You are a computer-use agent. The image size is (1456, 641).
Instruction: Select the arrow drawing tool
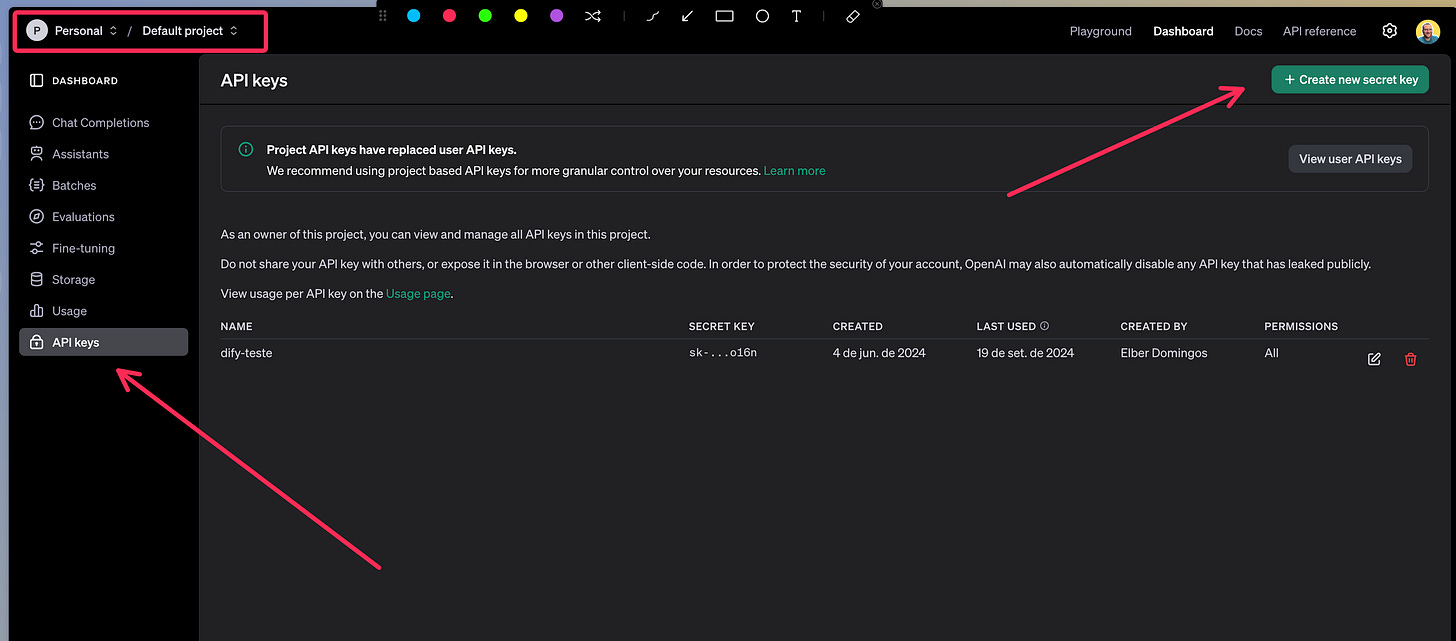point(688,16)
